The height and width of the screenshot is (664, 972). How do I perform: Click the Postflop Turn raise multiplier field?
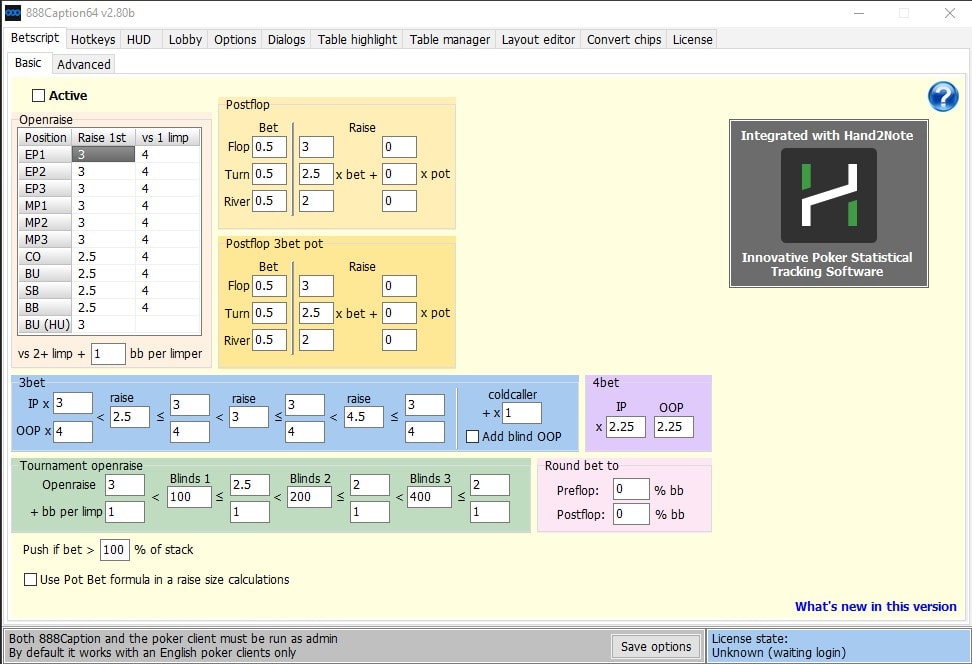[x=316, y=174]
